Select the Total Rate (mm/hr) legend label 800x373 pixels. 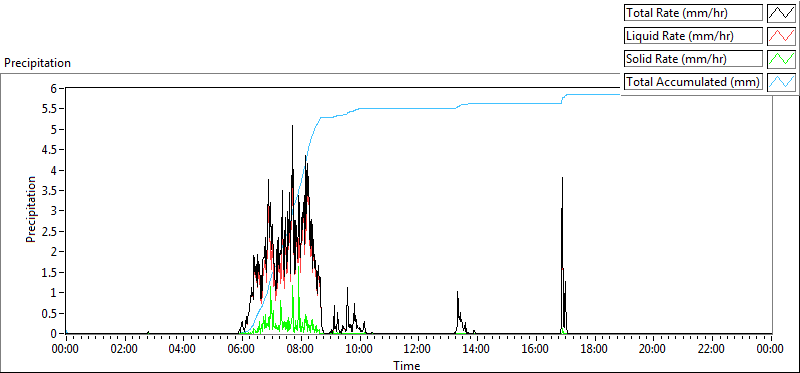tap(693, 13)
